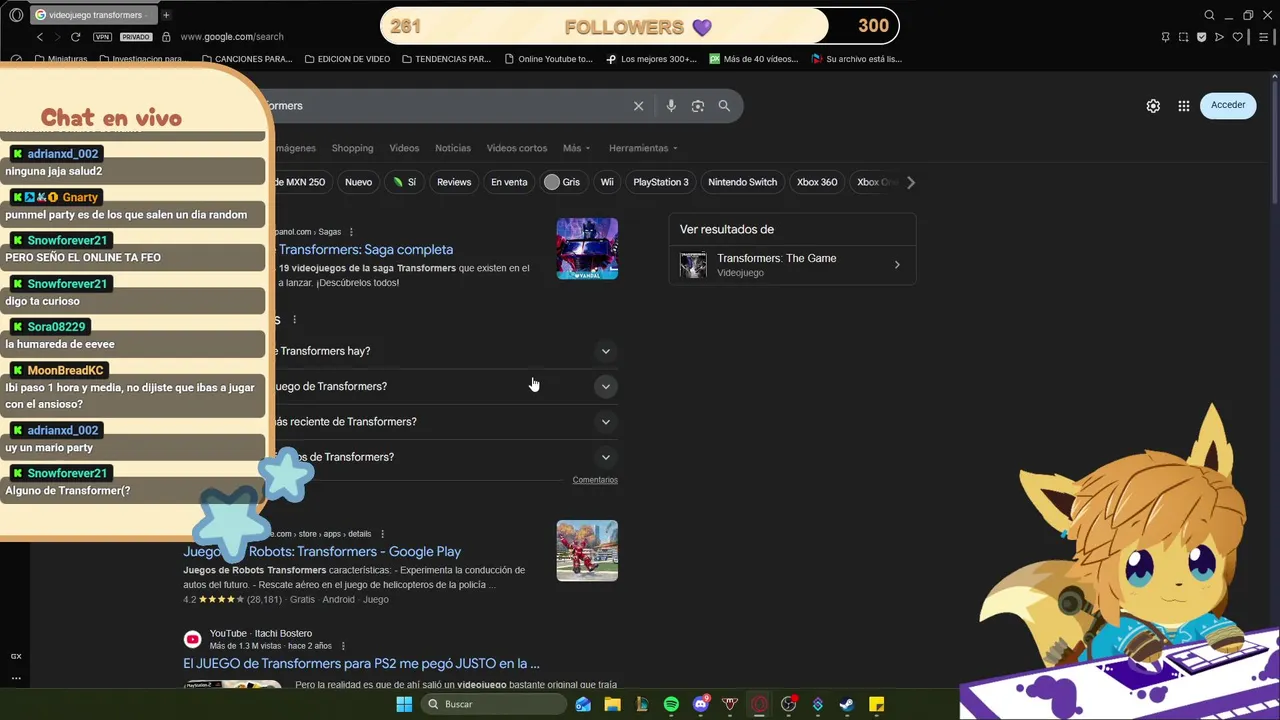Switch to the Videos cortos tab
Screen dimensions: 1280x720
517,148
